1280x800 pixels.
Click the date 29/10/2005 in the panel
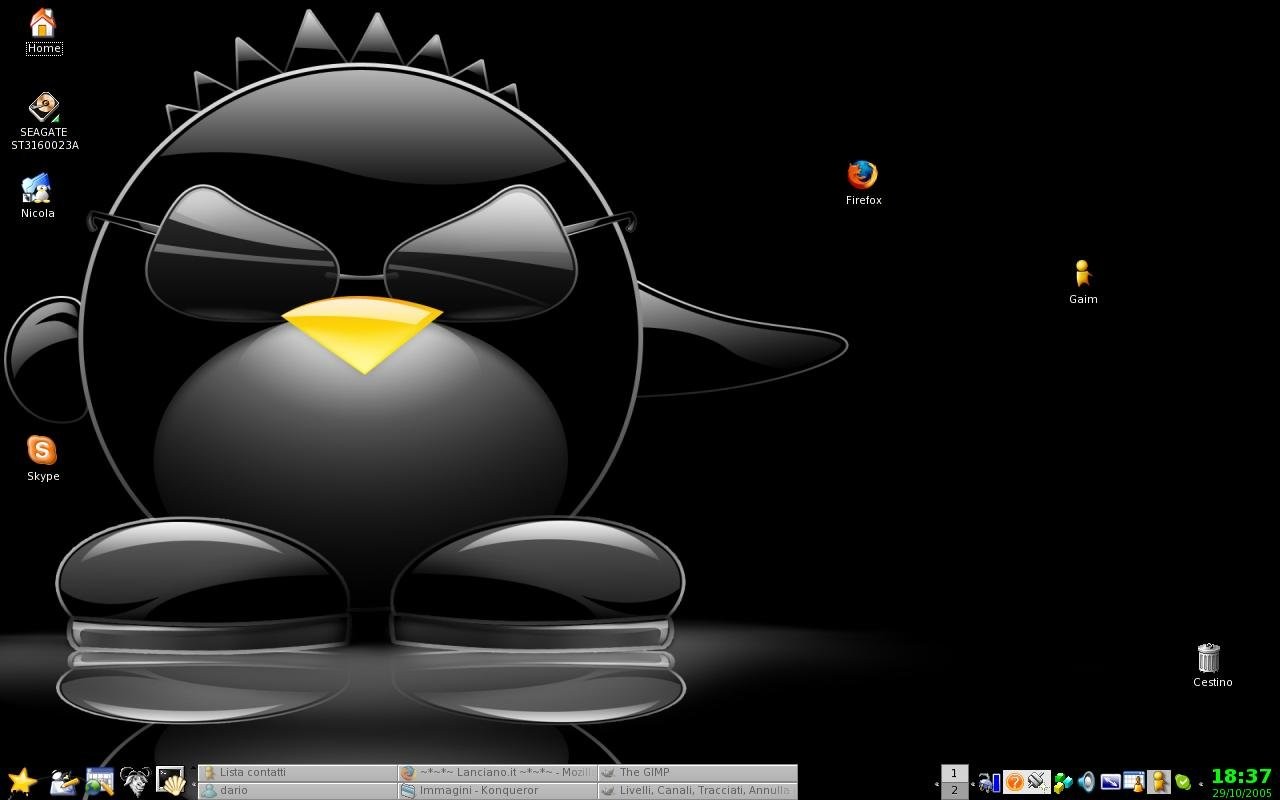tap(1242, 793)
